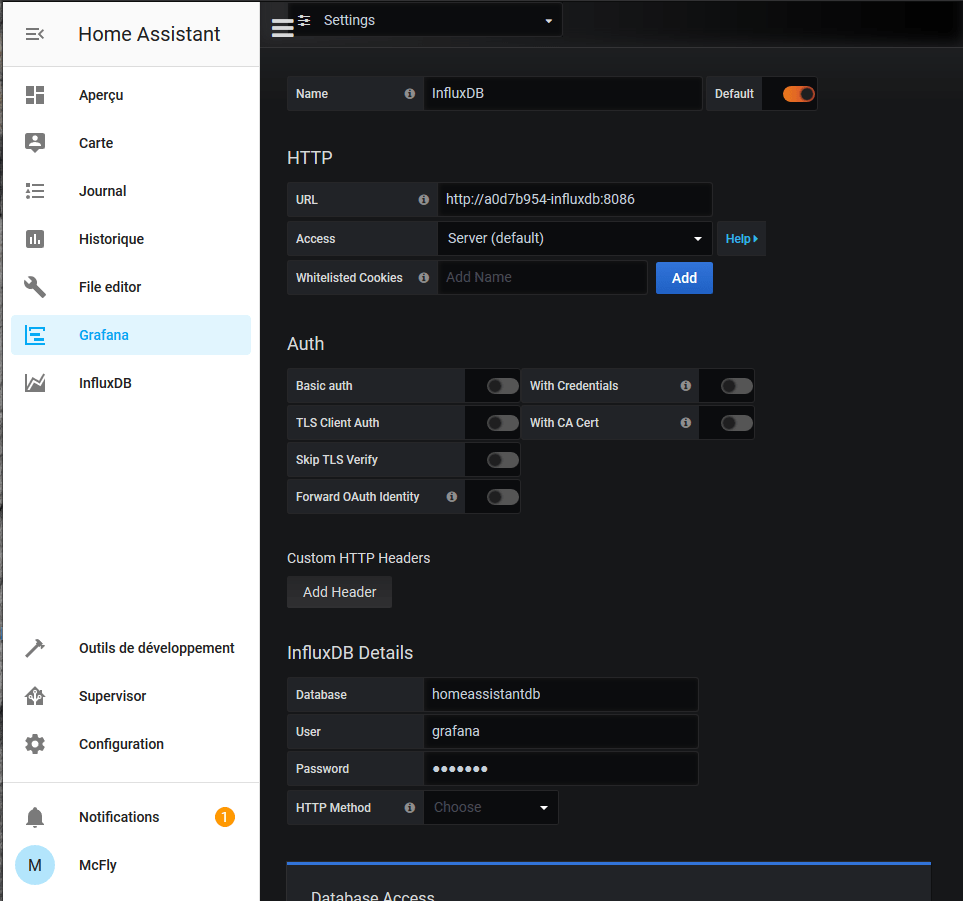Expand the Access Server (default) dropdown
The image size is (963, 901).
[x=574, y=239]
